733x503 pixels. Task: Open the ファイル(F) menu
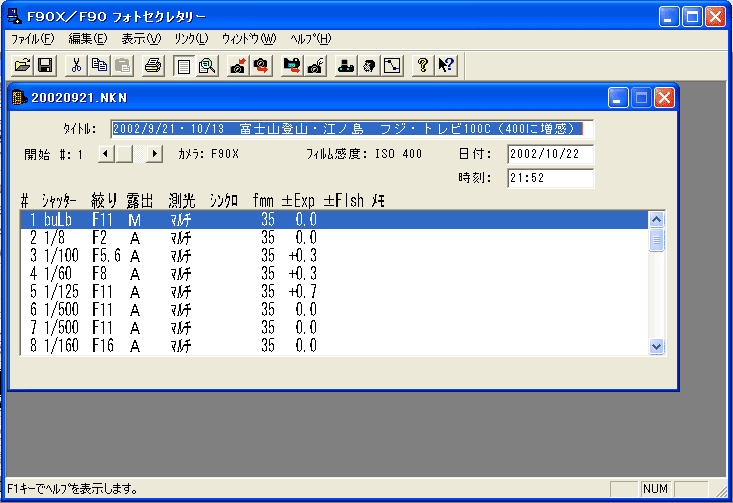[32, 39]
